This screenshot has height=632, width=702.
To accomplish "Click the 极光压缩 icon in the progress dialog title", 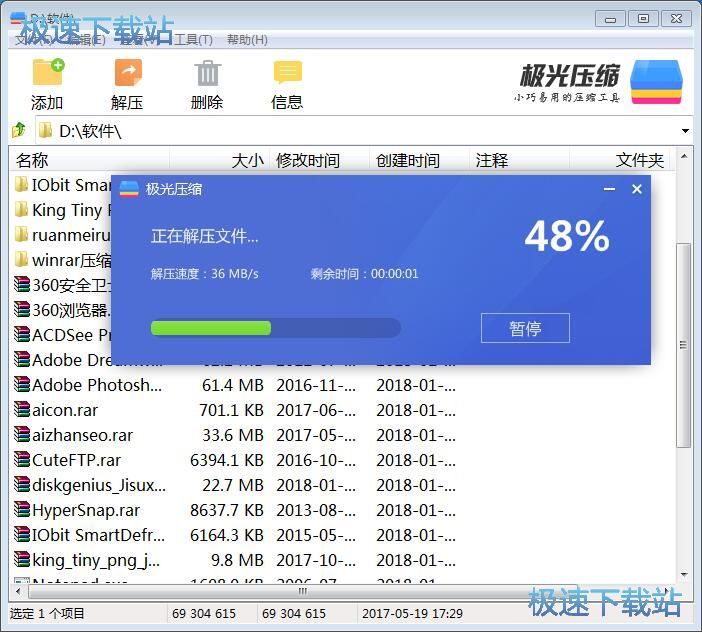I will point(129,189).
